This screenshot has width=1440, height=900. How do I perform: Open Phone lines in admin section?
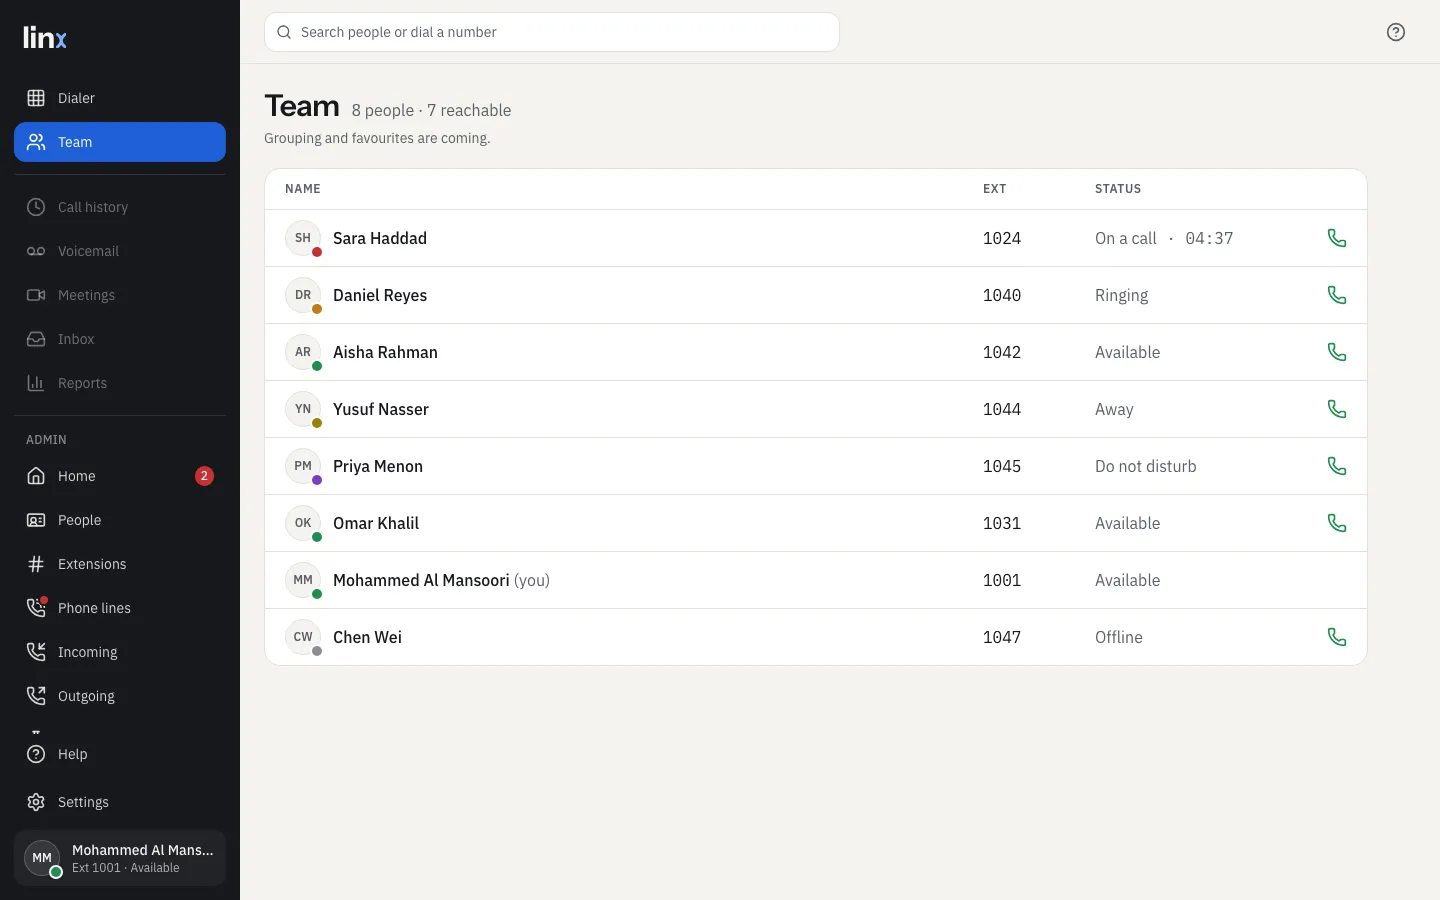point(120,608)
